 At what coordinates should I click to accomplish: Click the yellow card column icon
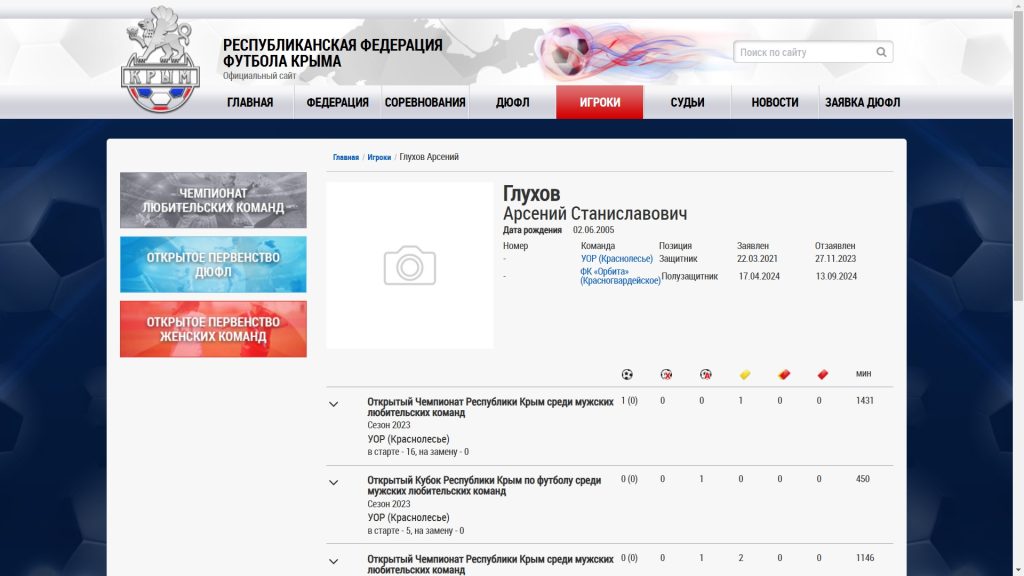(744, 375)
